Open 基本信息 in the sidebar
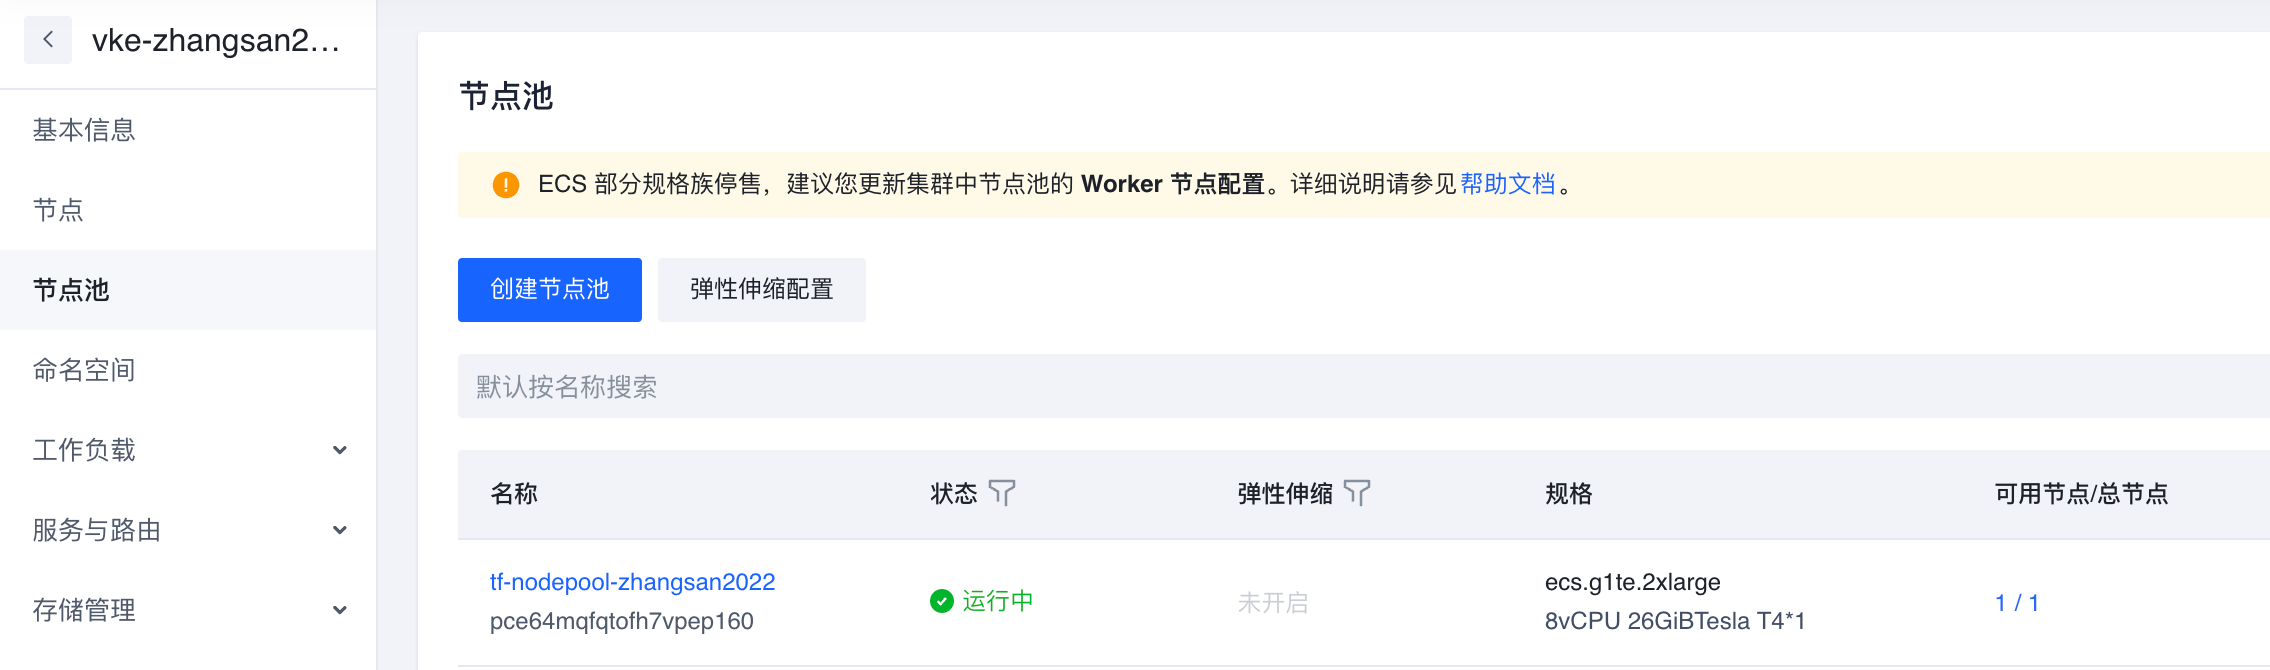Image resolution: width=2270 pixels, height=670 pixels. point(84,130)
